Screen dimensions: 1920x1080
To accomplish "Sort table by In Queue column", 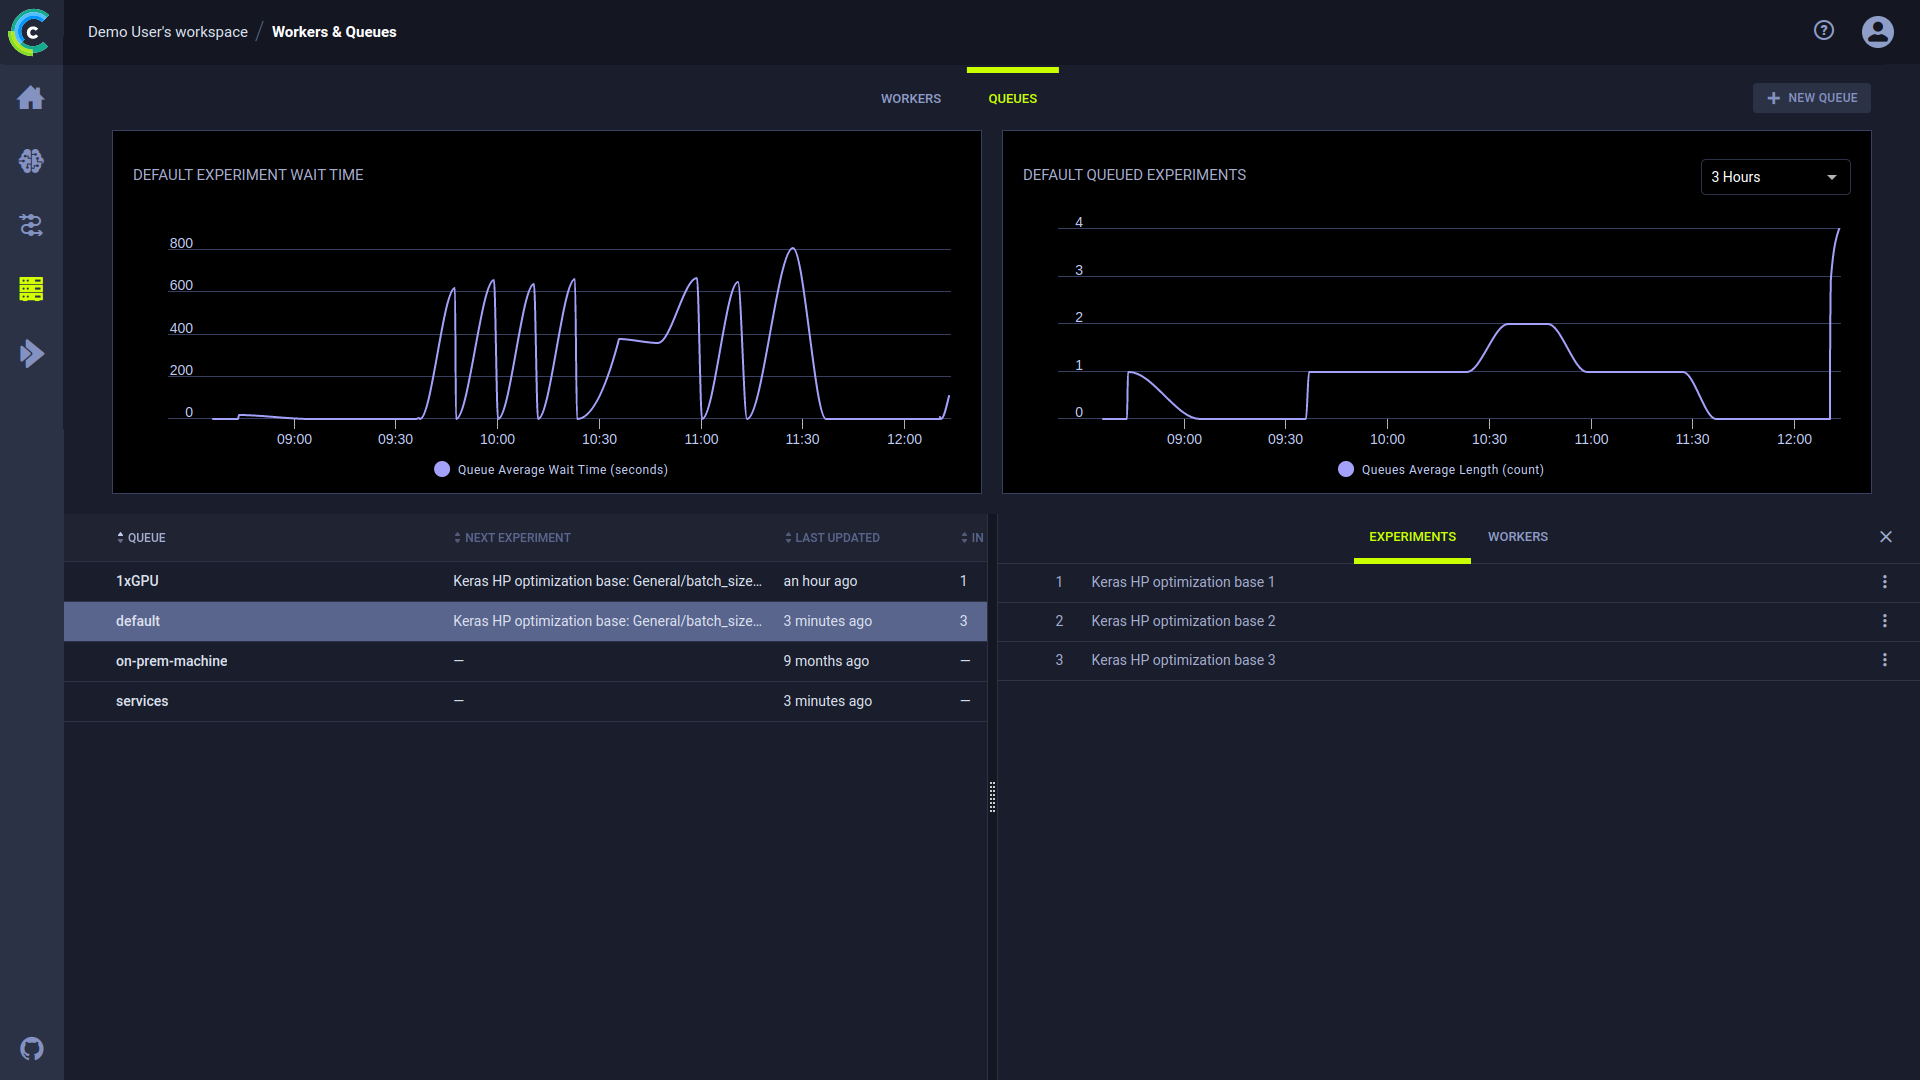I will click(x=972, y=538).
